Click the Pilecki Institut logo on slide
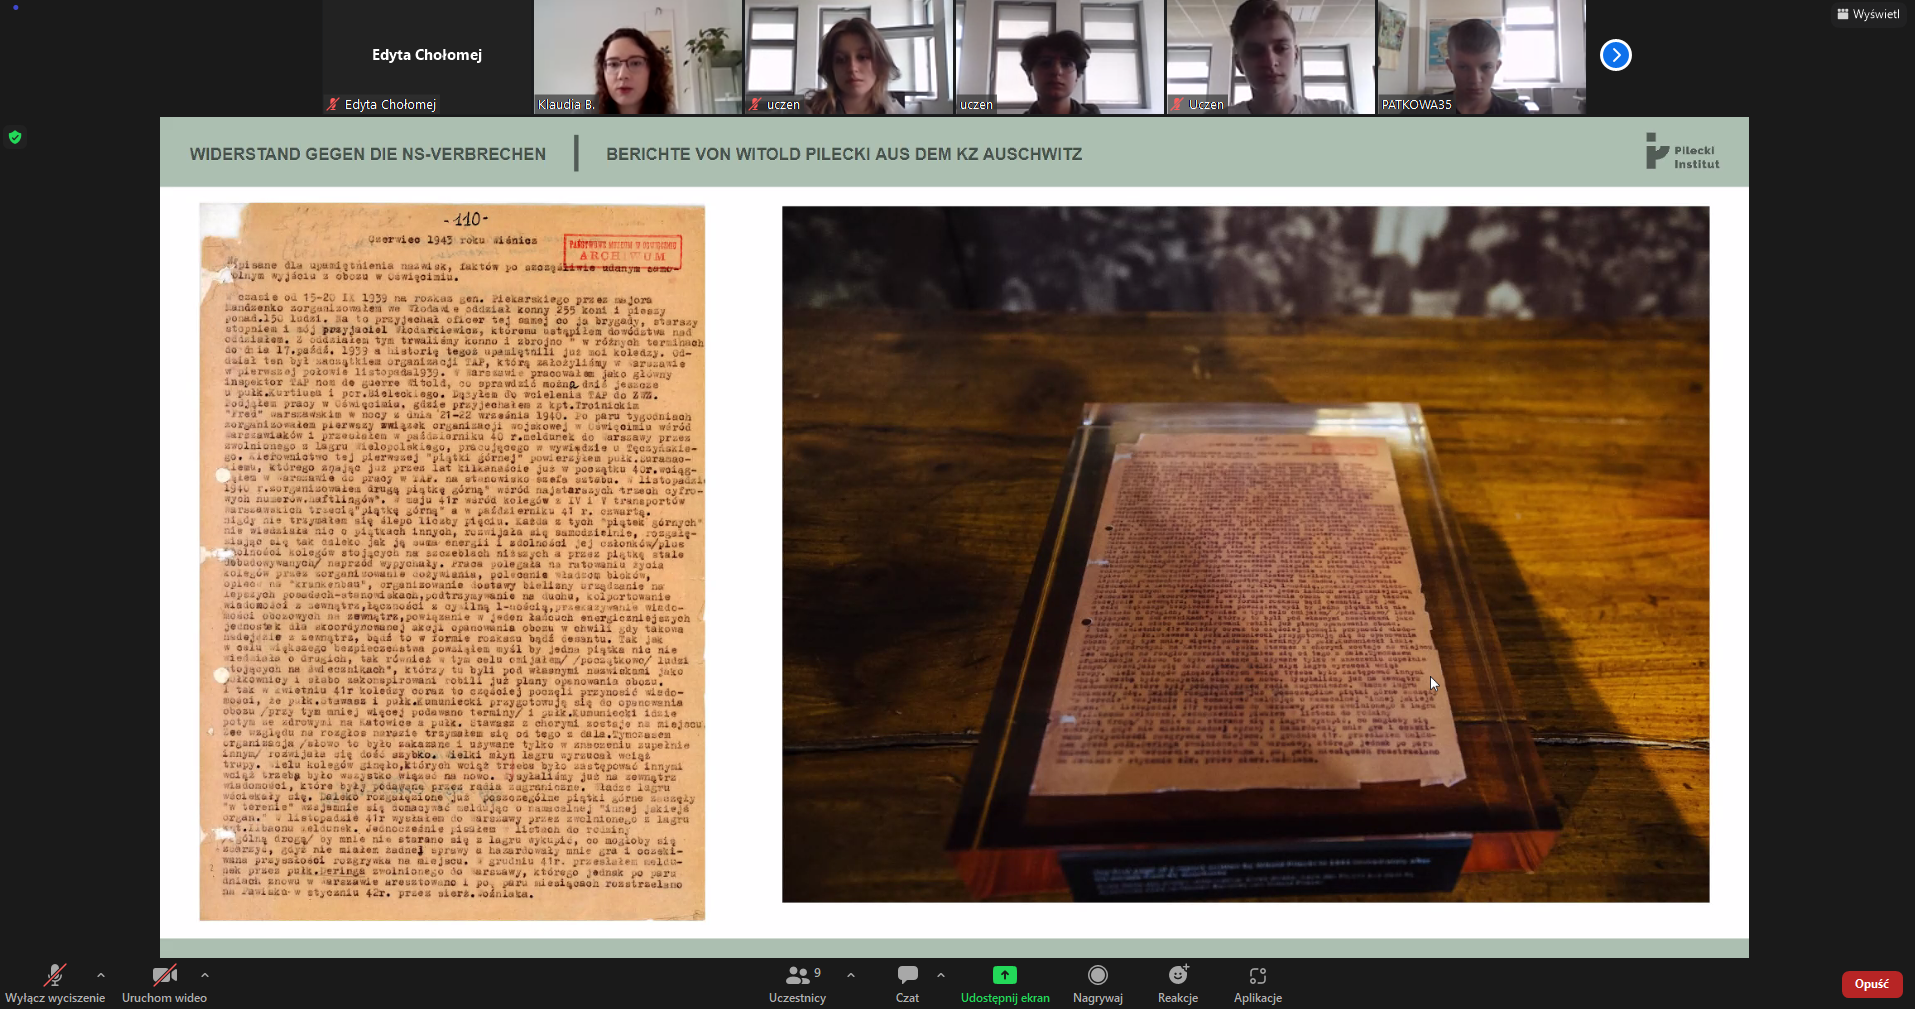Screen dimensions: 1915x1009 tap(1683, 152)
